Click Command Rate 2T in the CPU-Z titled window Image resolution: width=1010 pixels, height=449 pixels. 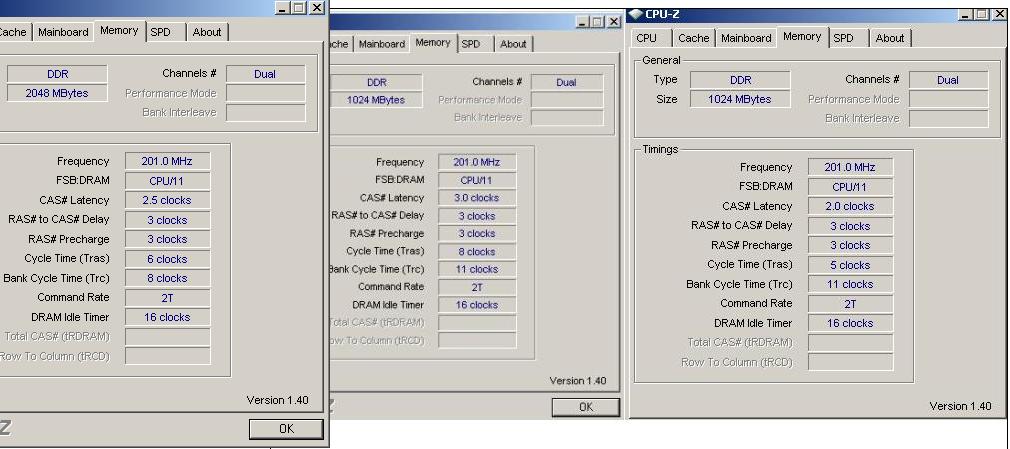click(x=850, y=303)
